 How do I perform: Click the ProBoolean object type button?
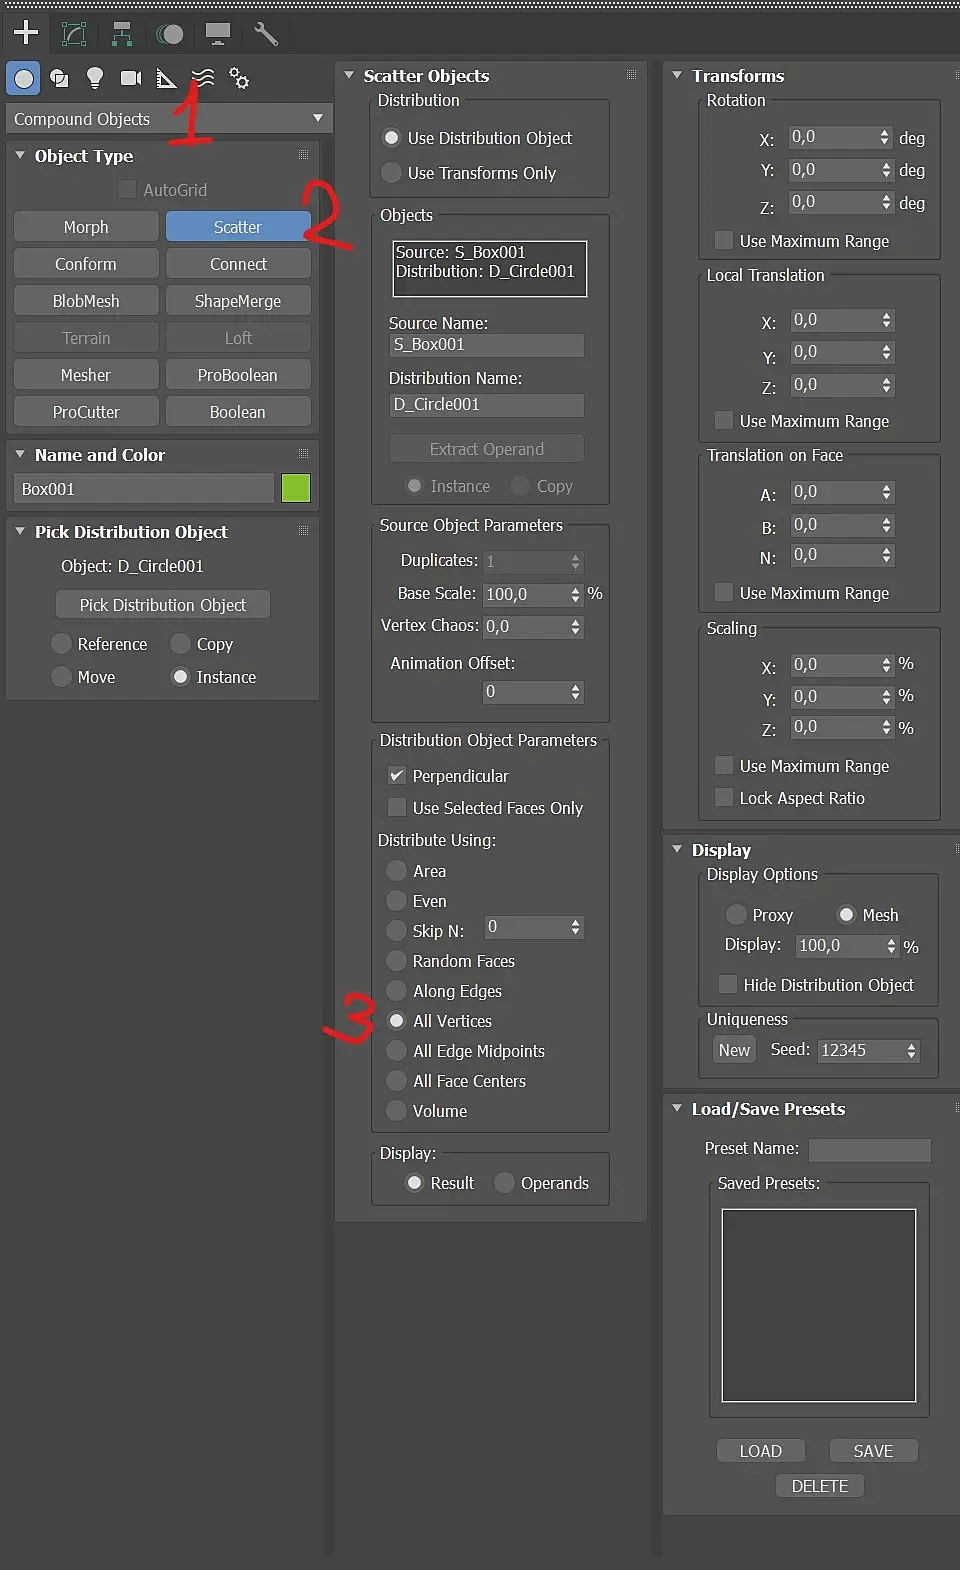pyautogui.click(x=238, y=375)
